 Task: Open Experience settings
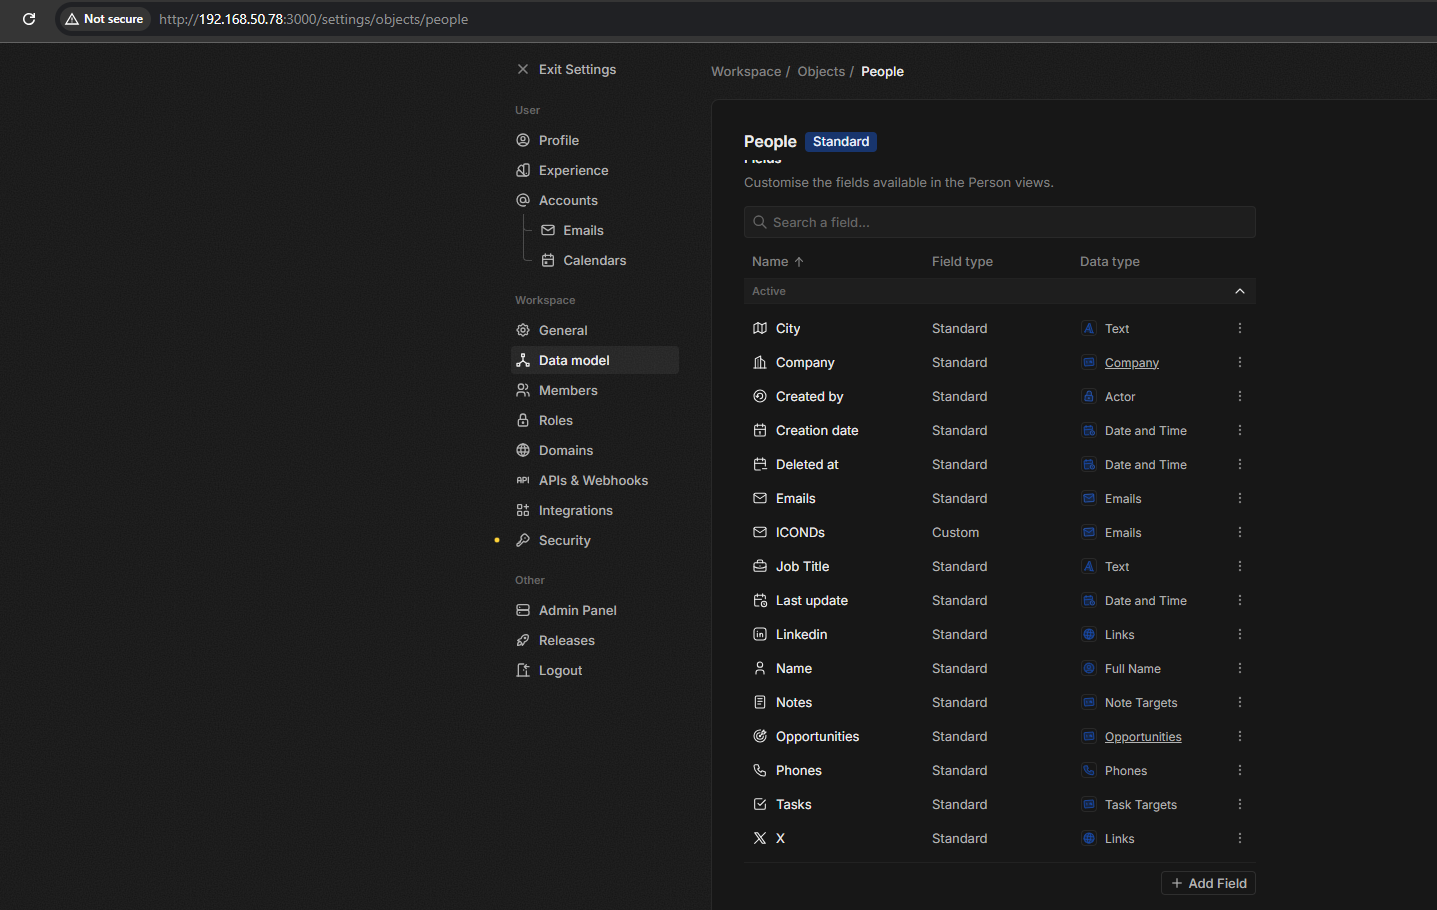tap(595, 170)
